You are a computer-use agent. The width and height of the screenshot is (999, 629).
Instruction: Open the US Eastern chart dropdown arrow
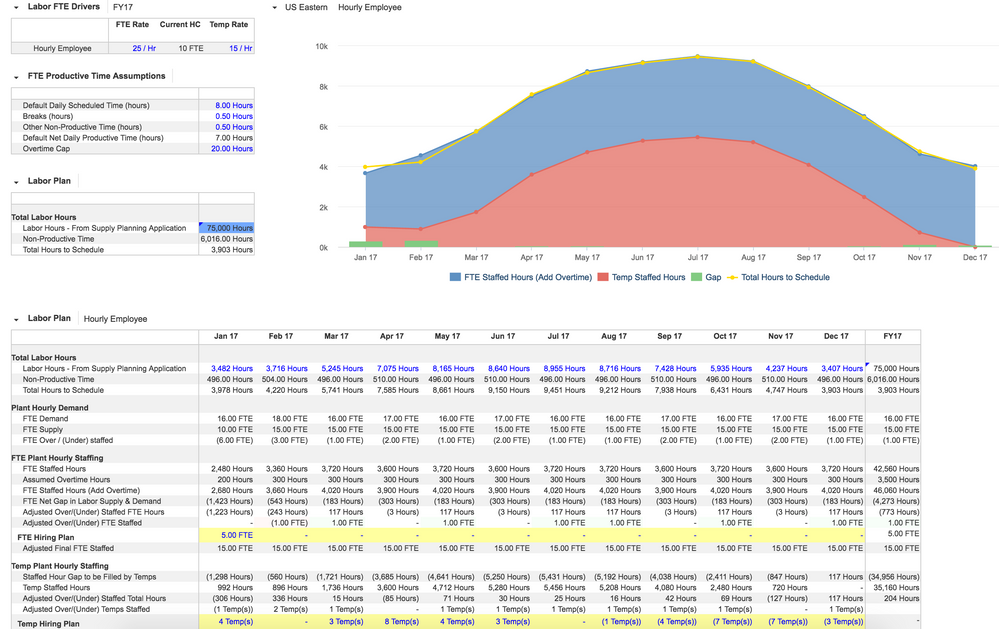pos(275,8)
